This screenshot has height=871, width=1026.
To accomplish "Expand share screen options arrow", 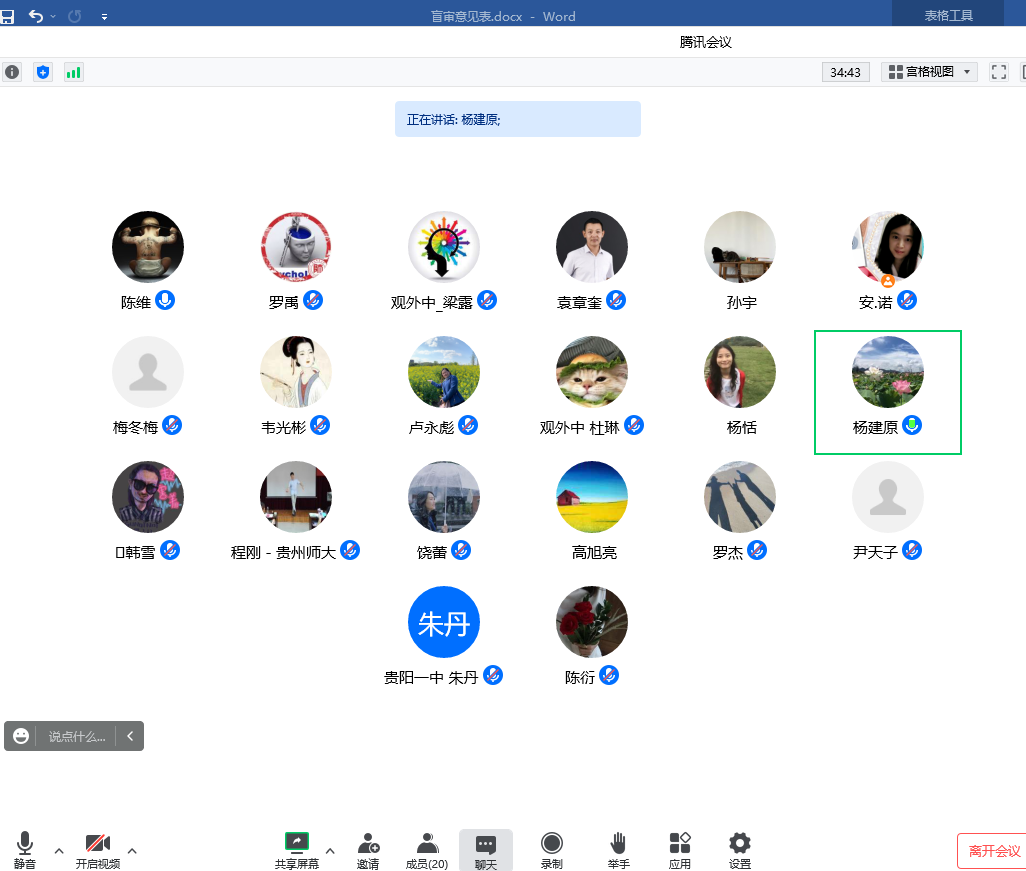I will [330, 851].
